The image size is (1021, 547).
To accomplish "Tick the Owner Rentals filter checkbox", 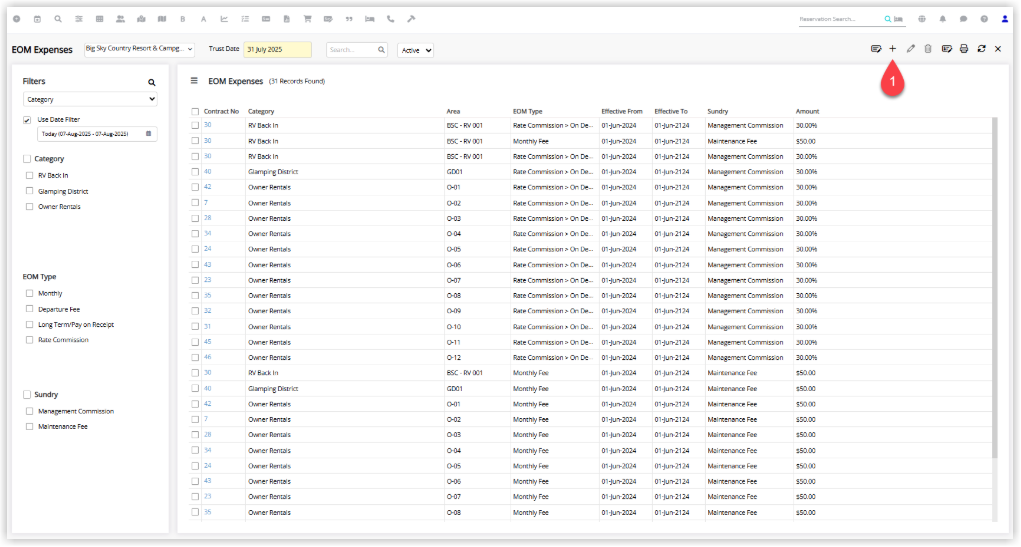I will click(x=29, y=206).
